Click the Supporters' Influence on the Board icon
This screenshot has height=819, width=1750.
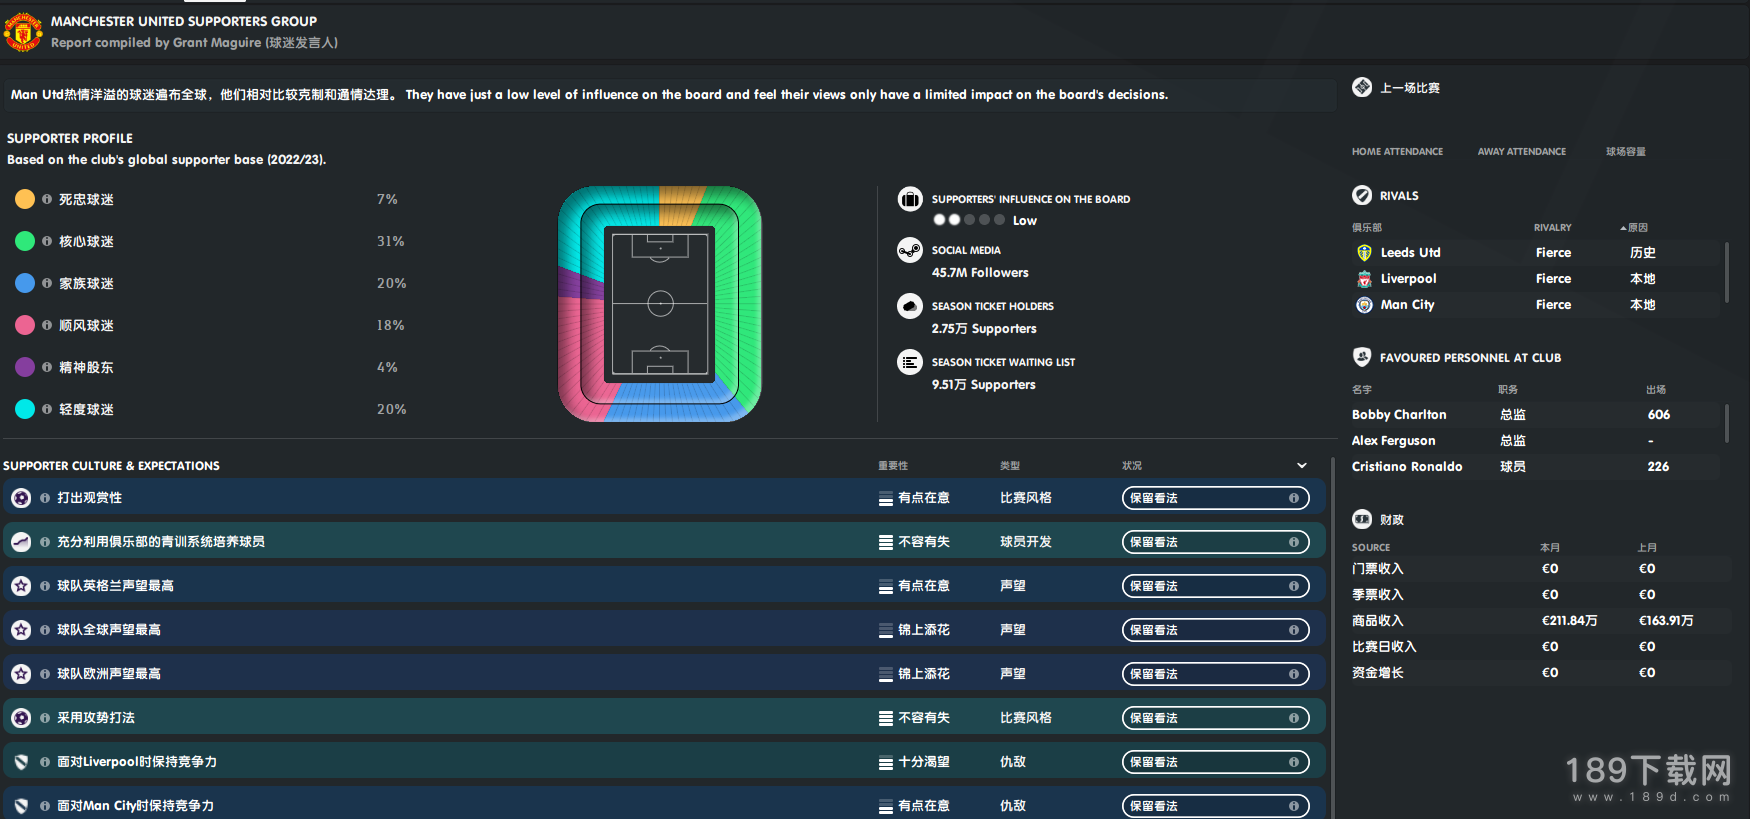coord(910,199)
